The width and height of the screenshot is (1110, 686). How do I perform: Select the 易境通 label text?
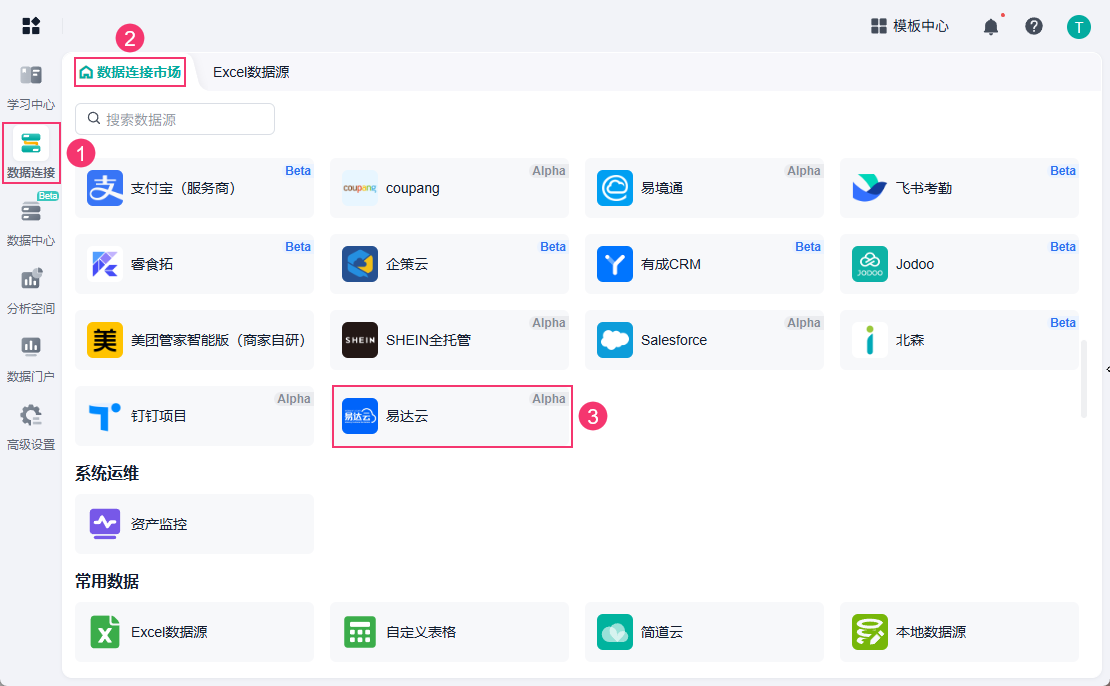click(x=662, y=188)
